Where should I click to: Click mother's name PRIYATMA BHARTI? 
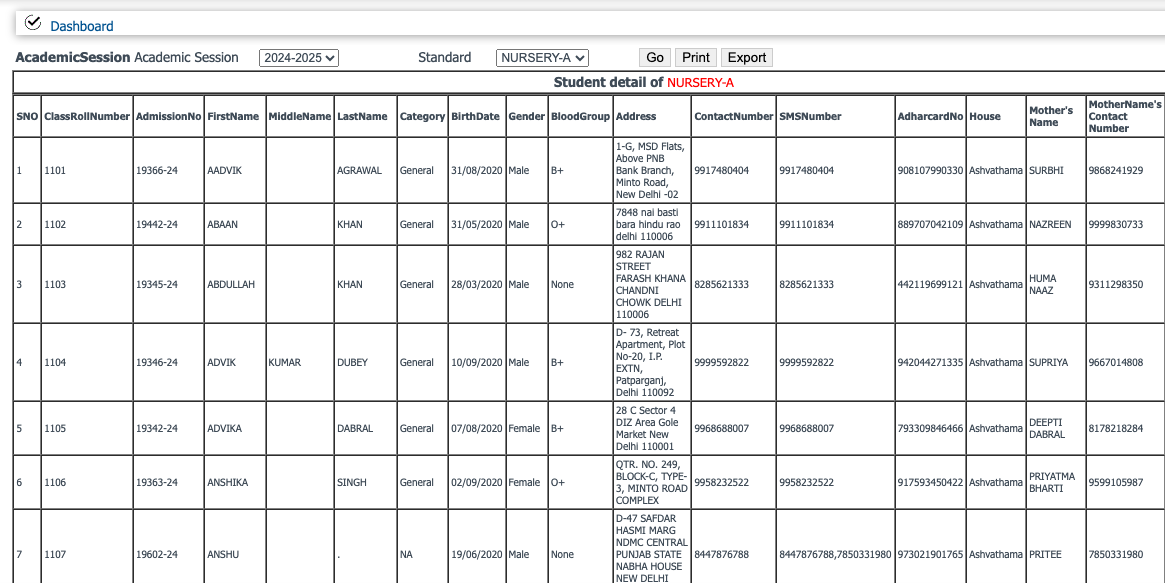pyautogui.click(x=1052, y=483)
